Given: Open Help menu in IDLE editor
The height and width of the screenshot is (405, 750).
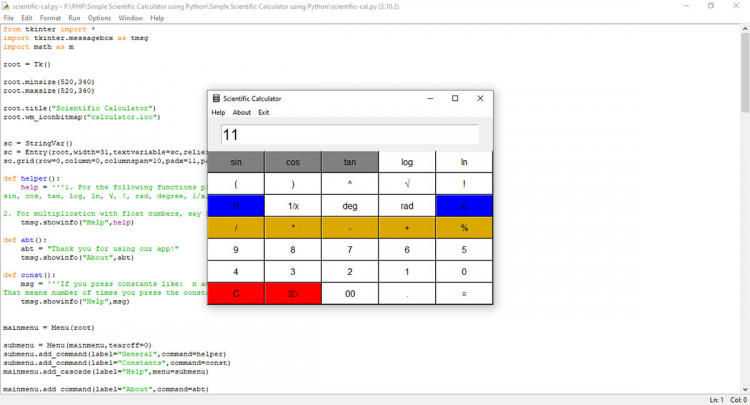Looking at the screenshot, I should [157, 18].
